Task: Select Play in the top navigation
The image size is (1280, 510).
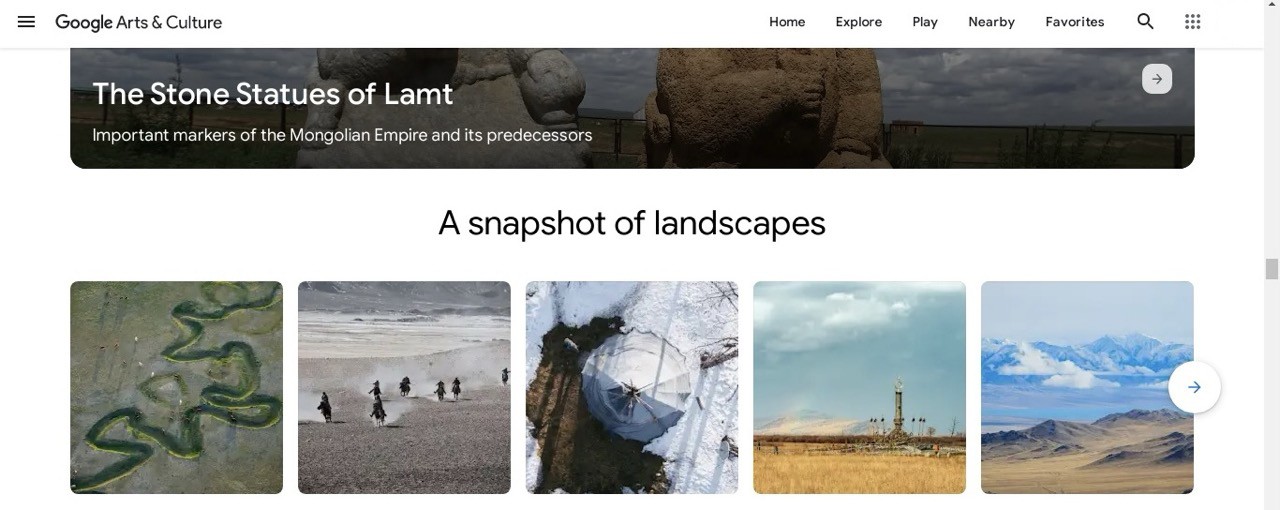Action: point(925,22)
